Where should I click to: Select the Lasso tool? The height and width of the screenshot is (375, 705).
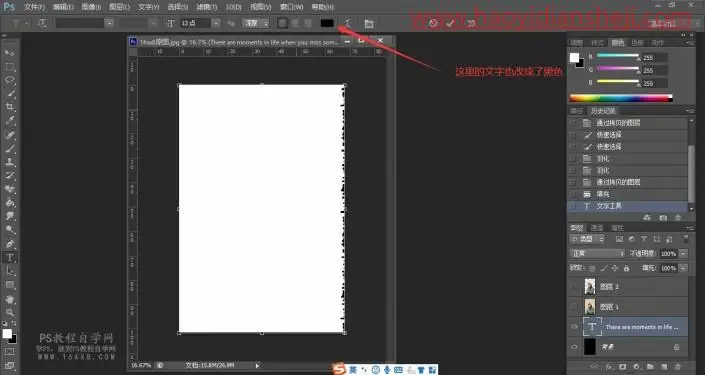click(9, 80)
